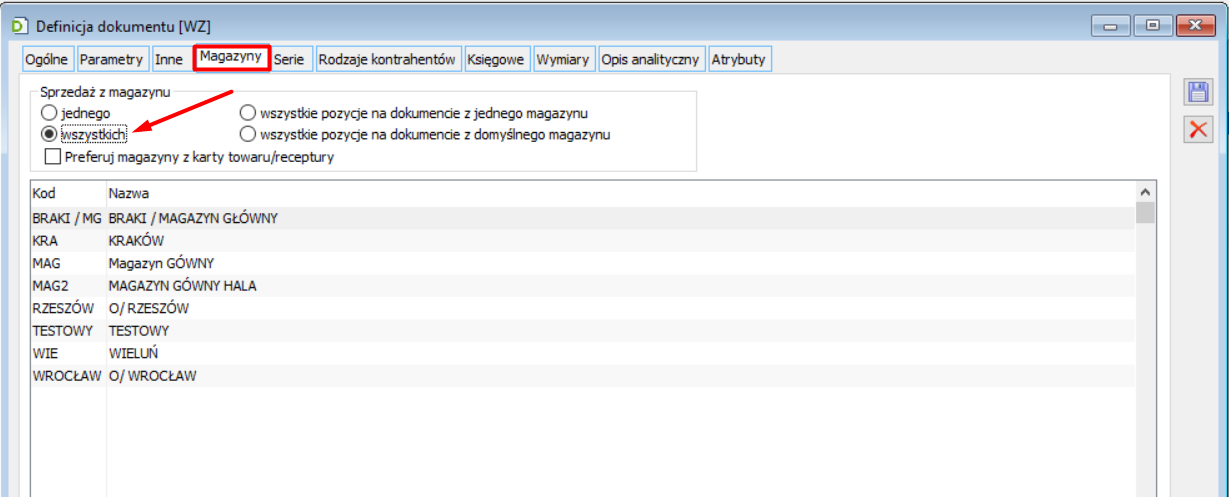
Task: Open the Serie tab
Action: [x=293, y=60]
